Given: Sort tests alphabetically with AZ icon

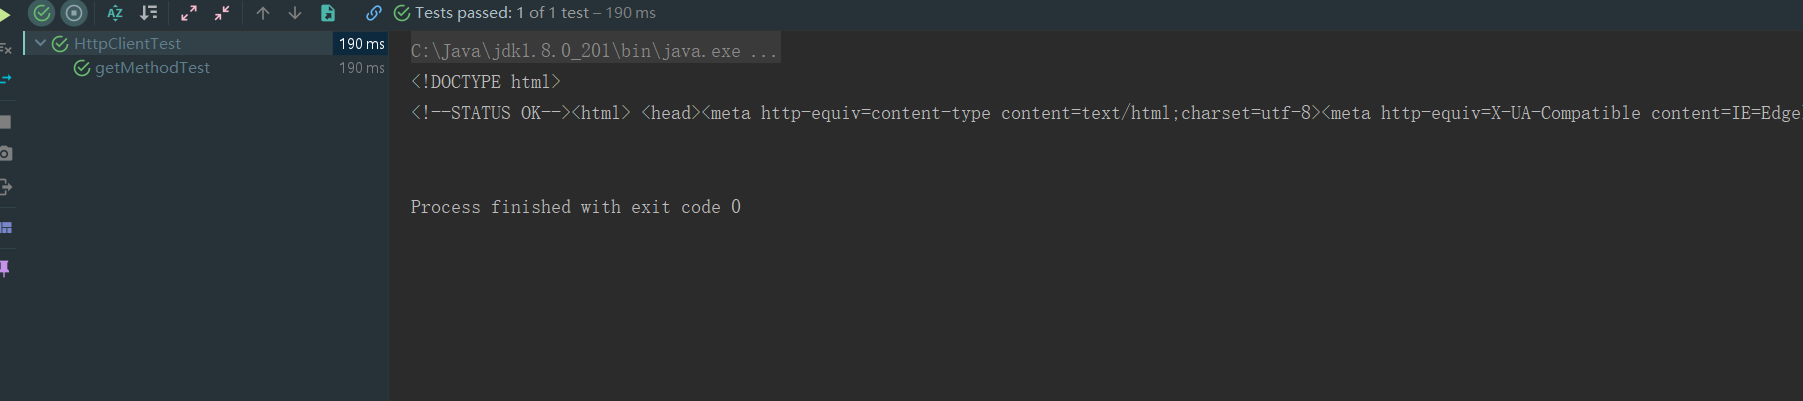Looking at the screenshot, I should coord(115,13).
